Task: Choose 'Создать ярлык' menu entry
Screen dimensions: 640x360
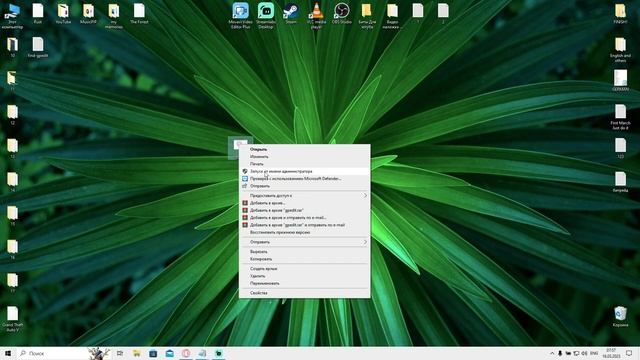Action: [x=304, y=269]
